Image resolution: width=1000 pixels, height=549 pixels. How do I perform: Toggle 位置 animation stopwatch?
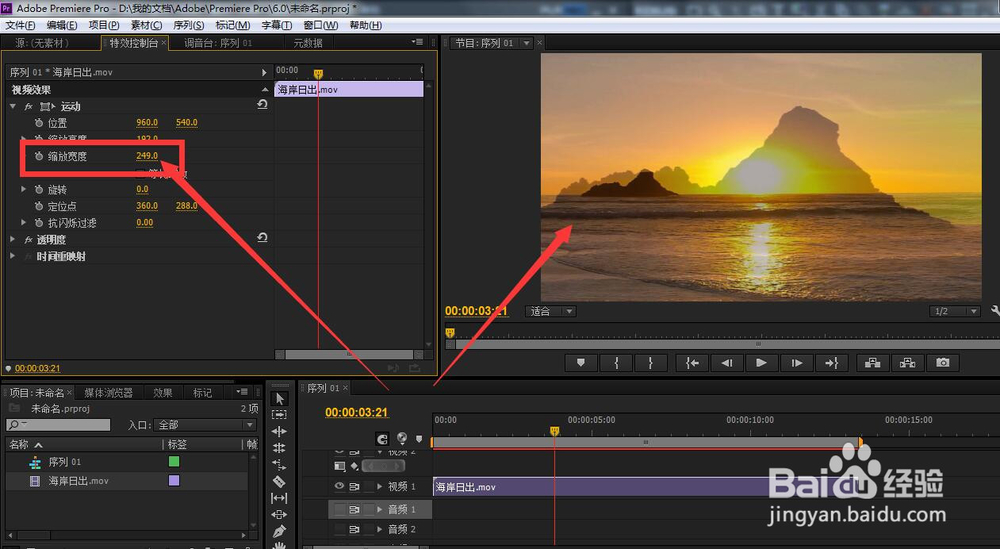[38, 122]
